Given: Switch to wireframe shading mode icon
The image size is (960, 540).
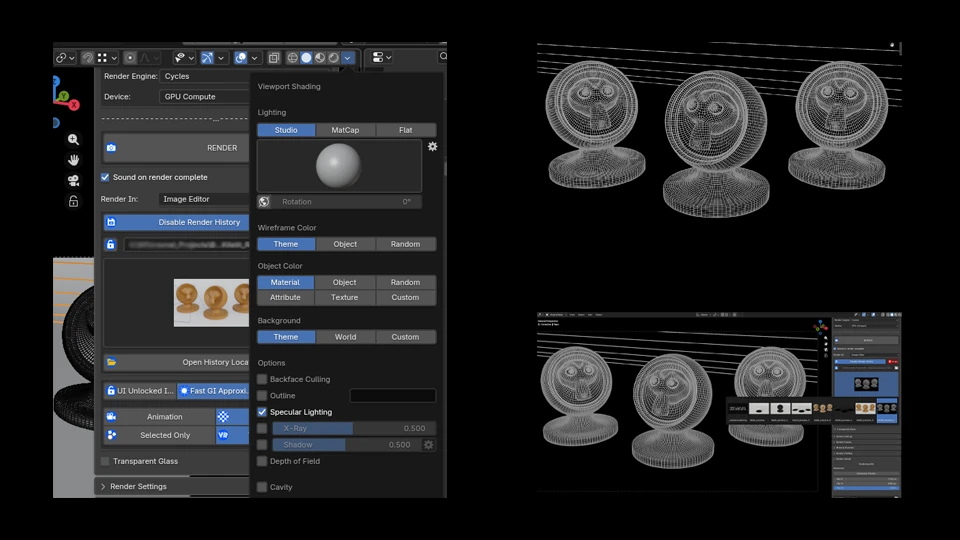Looking at the screenshot, I should [293, 58].
